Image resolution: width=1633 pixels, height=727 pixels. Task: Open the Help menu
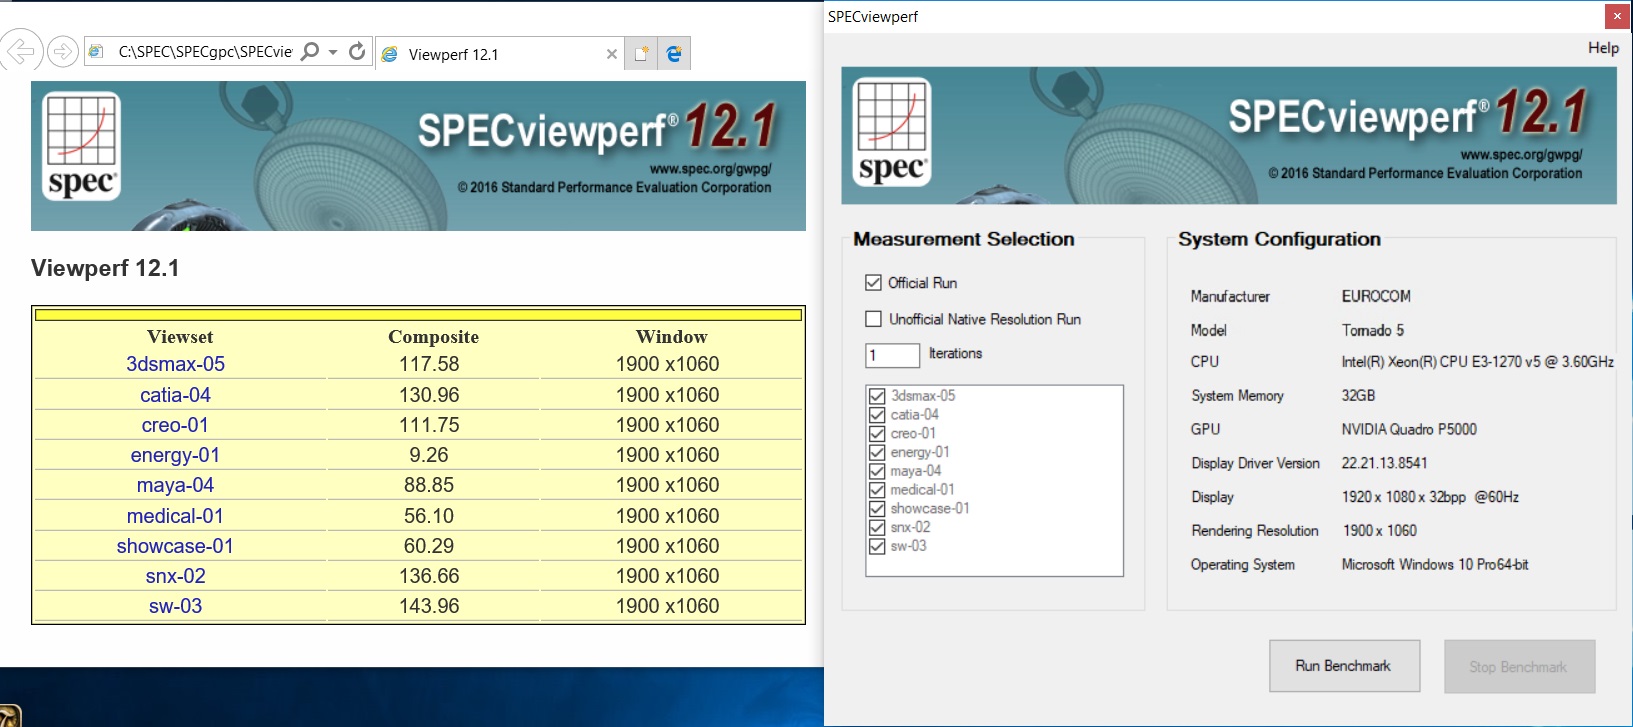coord(1602,48)
